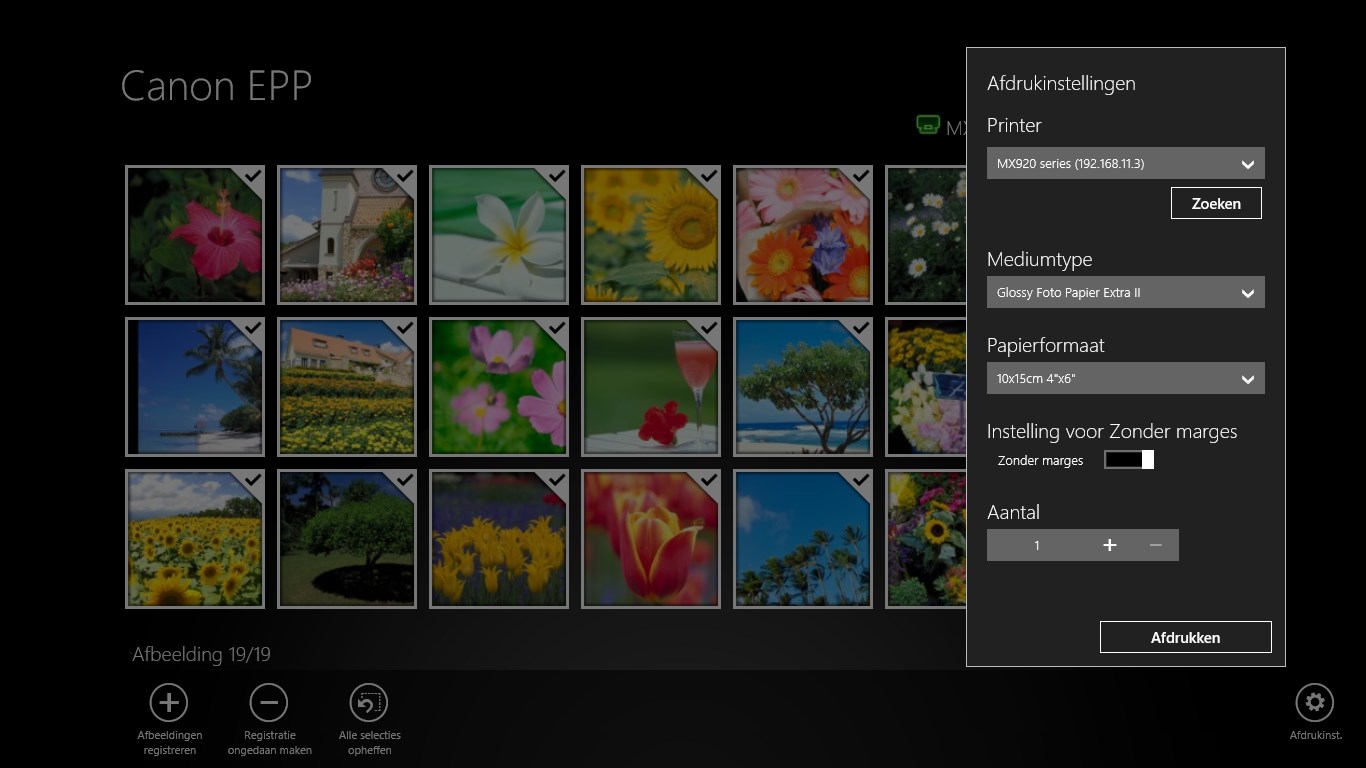
Task: Uncheck the checkmark on cocktail glass photo
Action: pos(708,328)
